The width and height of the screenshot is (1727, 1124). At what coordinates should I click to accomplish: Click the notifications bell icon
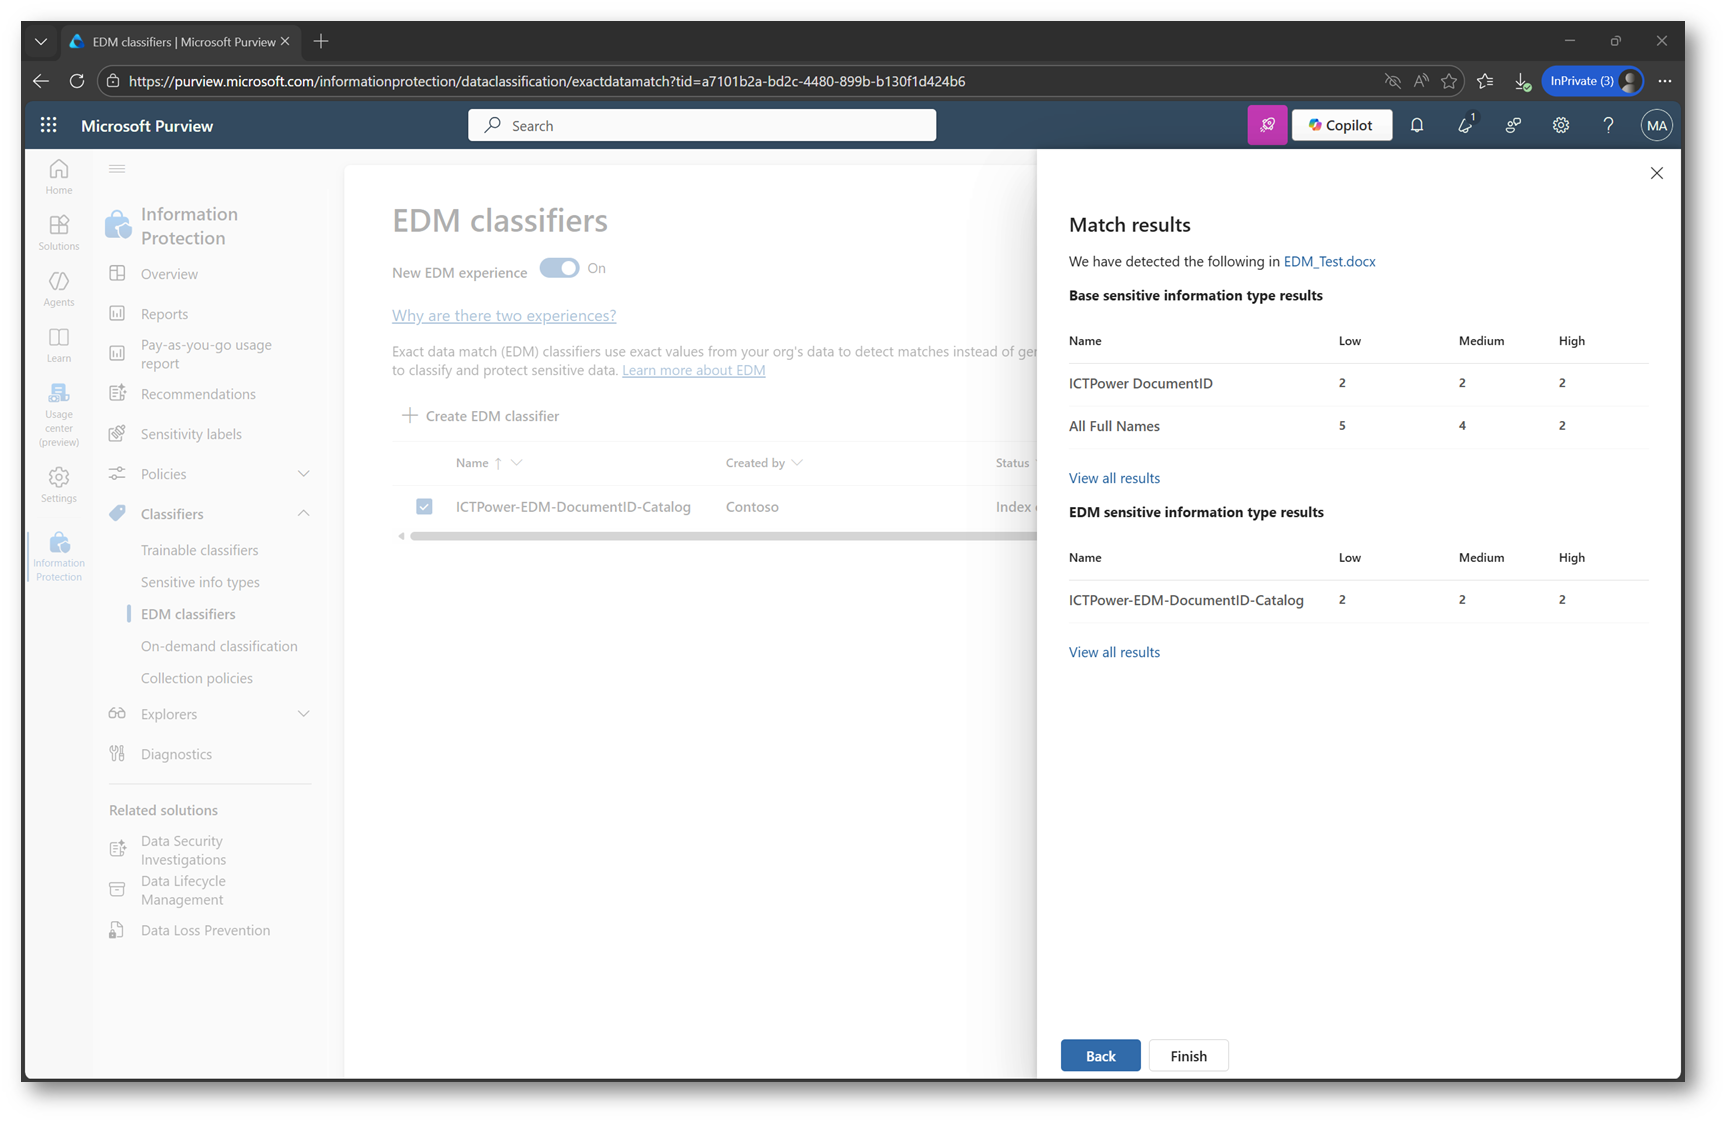pyautogui.click(x=1416, y=125)
